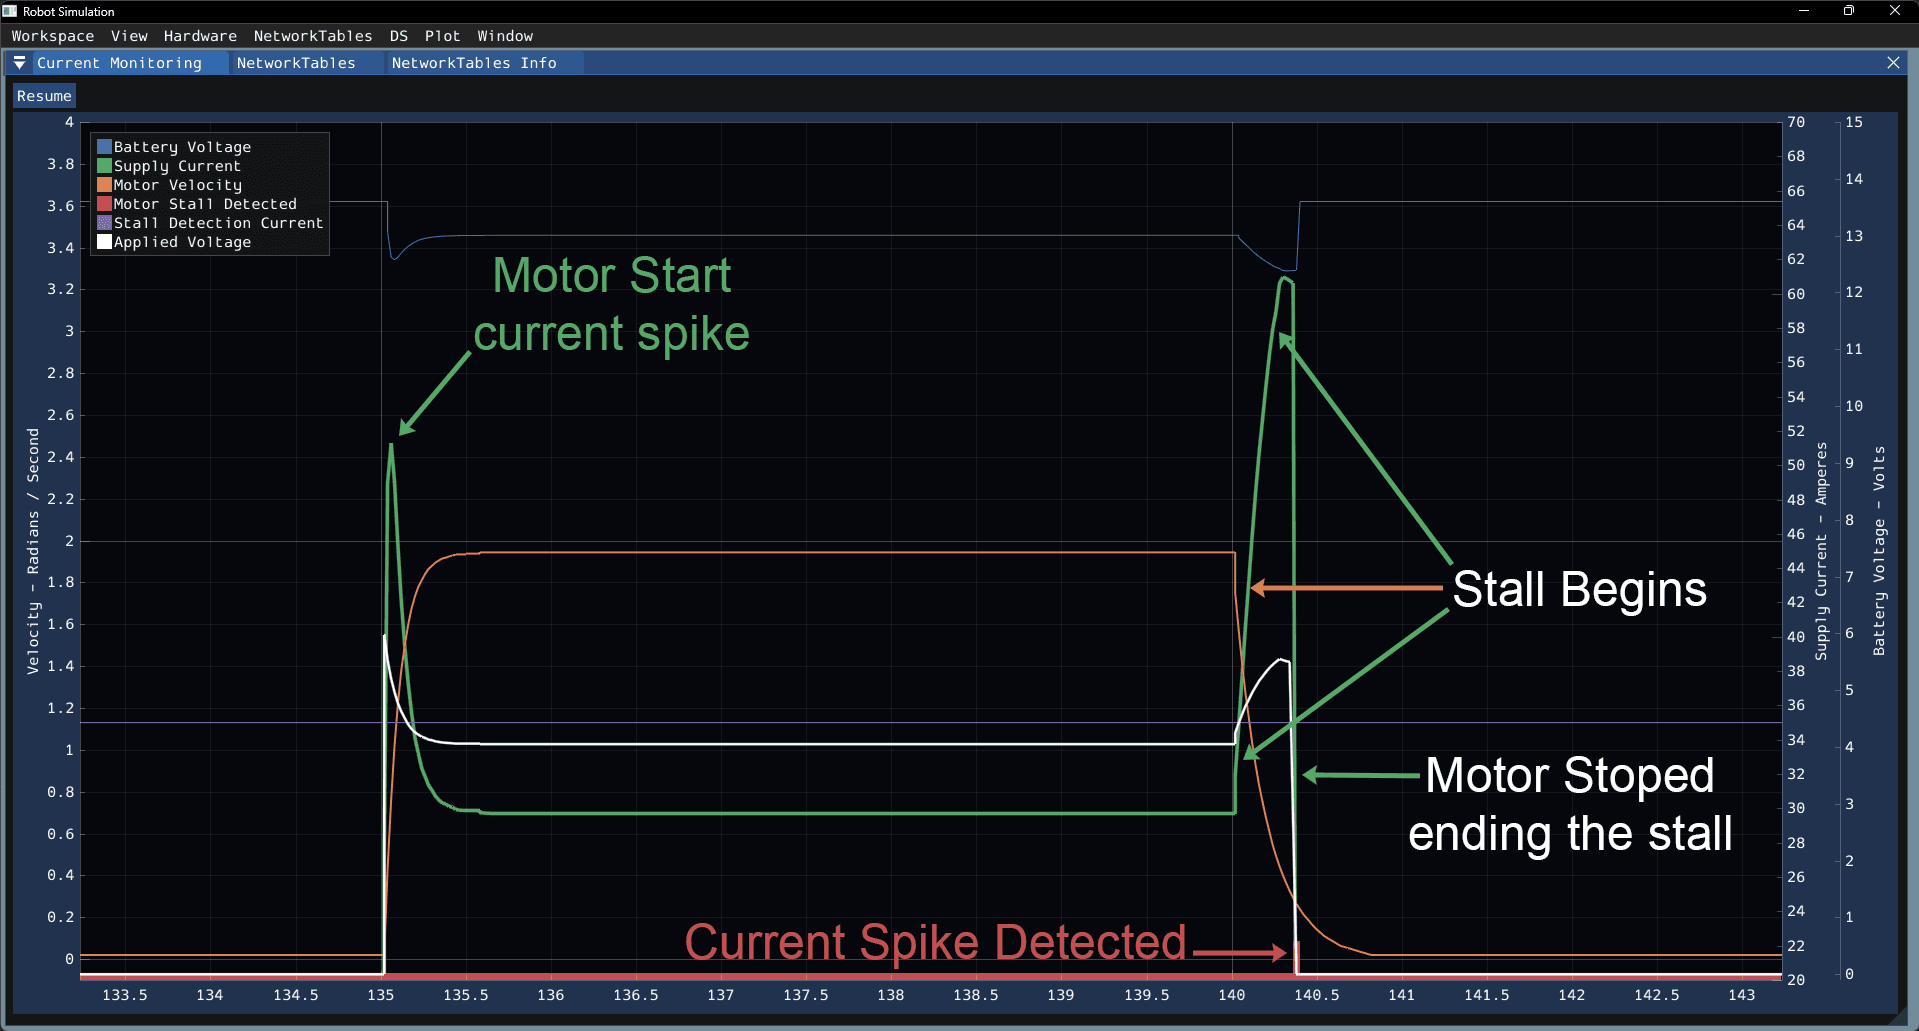1919x1031 pixels.
Task: Click the Robot Simulation title bar icon
Action: point(10,11)
